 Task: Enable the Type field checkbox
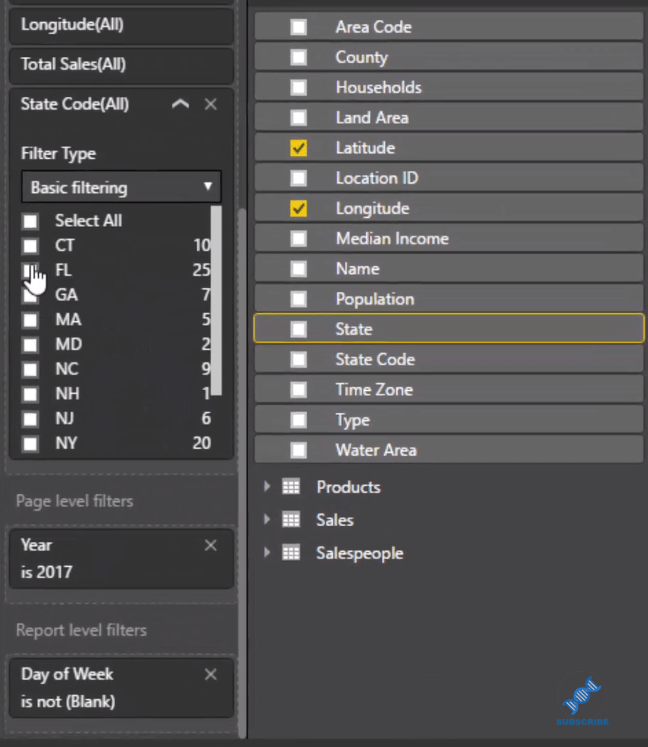(x=299, y=420)
